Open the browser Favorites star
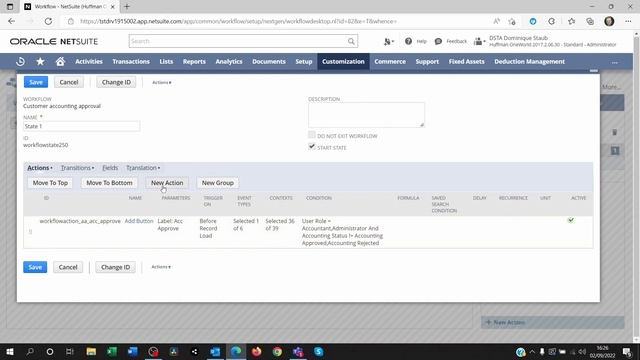The height and width of the screenshot is (360, 640). [x=571, y=21]
